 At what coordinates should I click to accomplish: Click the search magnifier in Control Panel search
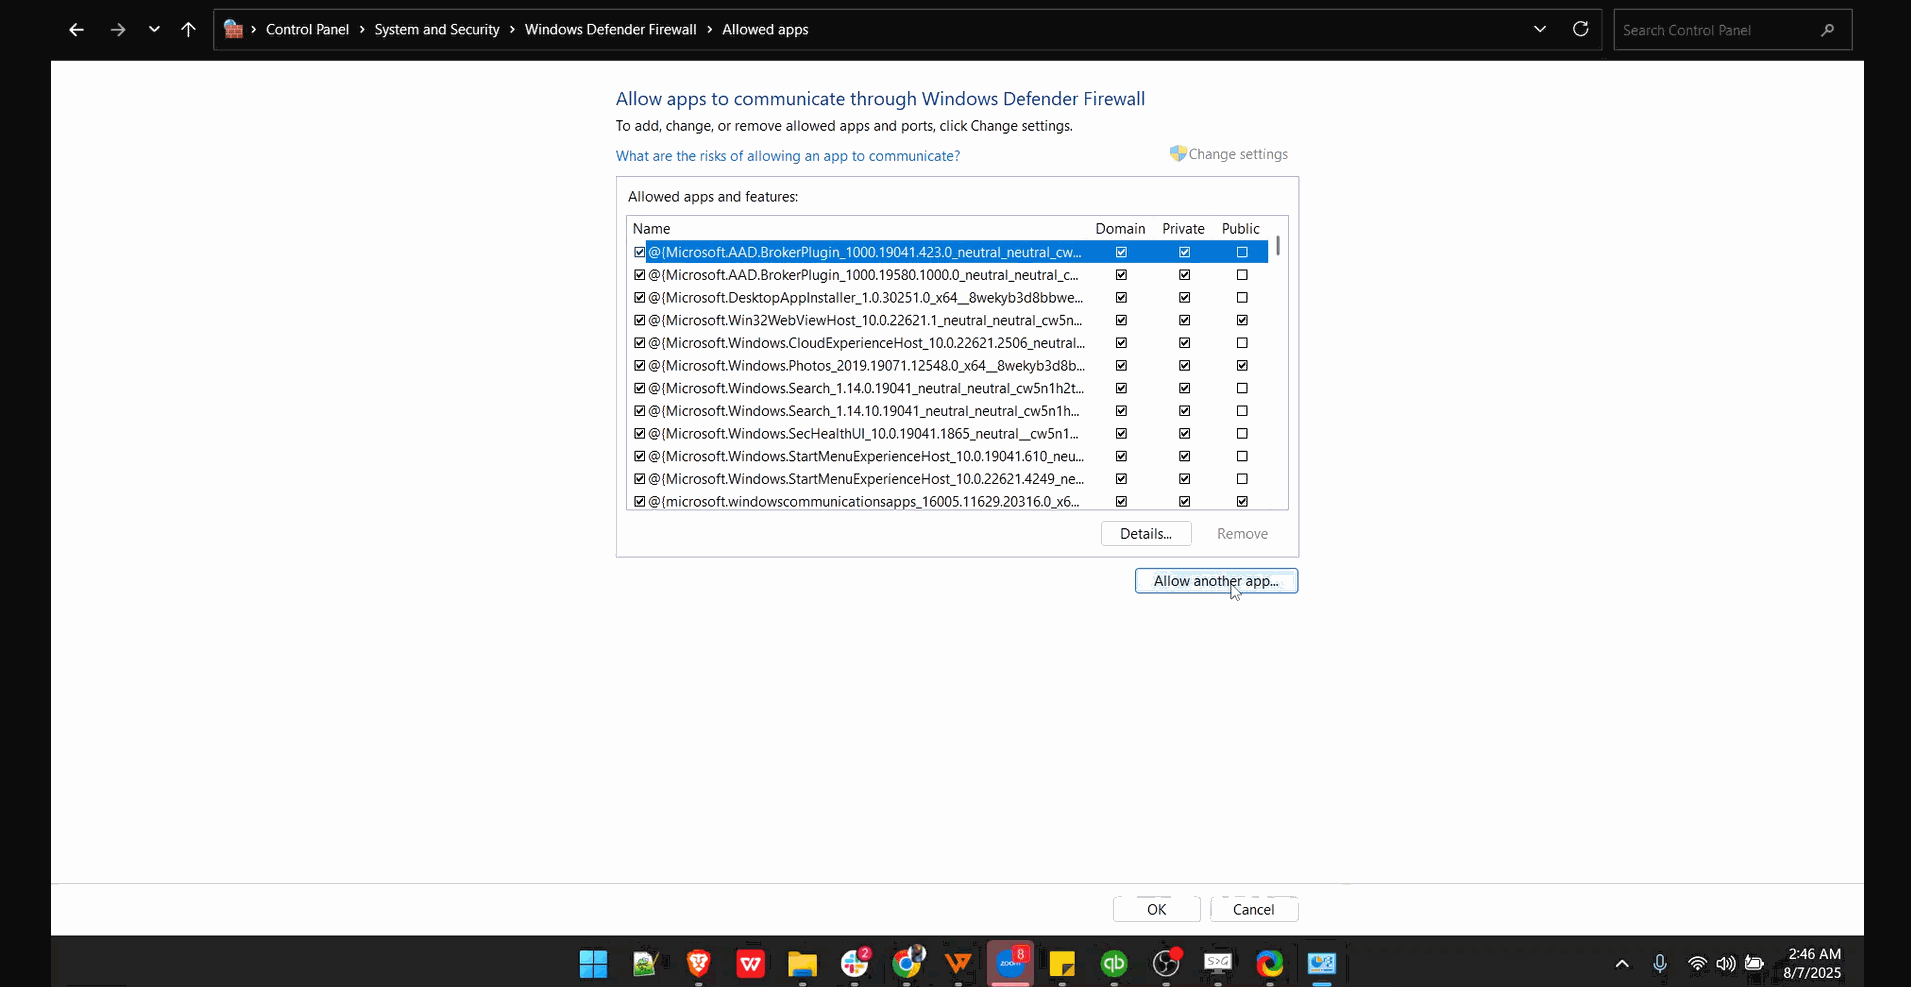pyautogui.click(x=1827, y=30)
